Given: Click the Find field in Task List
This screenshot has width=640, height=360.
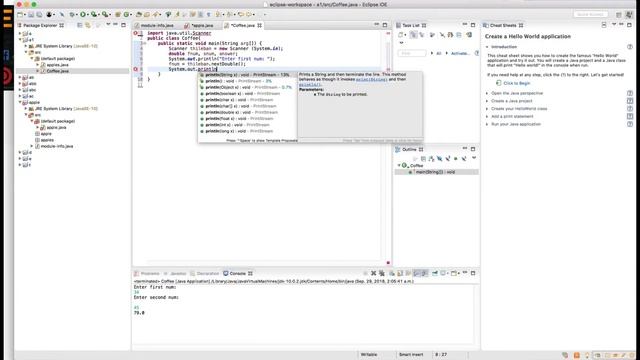Looking at the screenshot, I should click(x=411, y=53).
